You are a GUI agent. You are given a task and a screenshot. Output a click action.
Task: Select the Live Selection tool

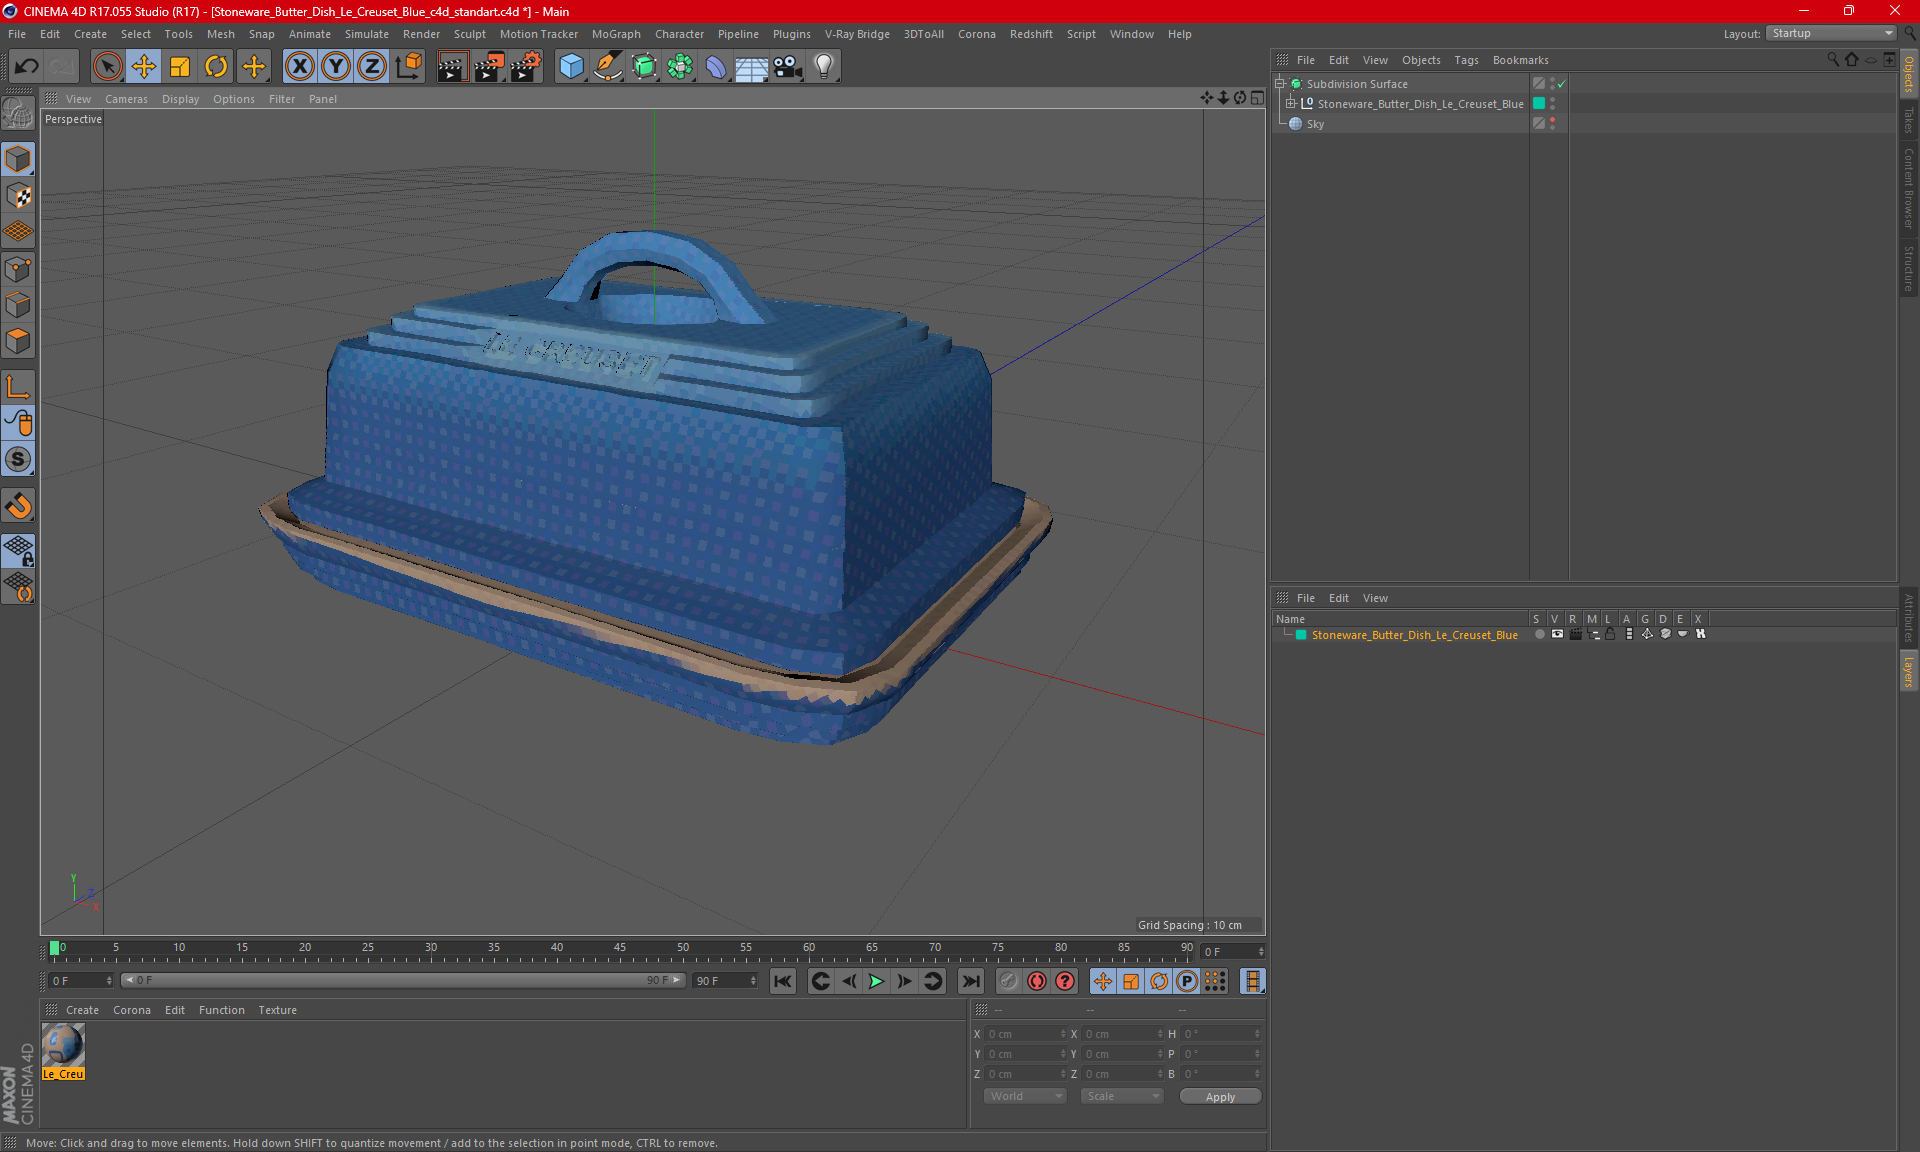107,67
